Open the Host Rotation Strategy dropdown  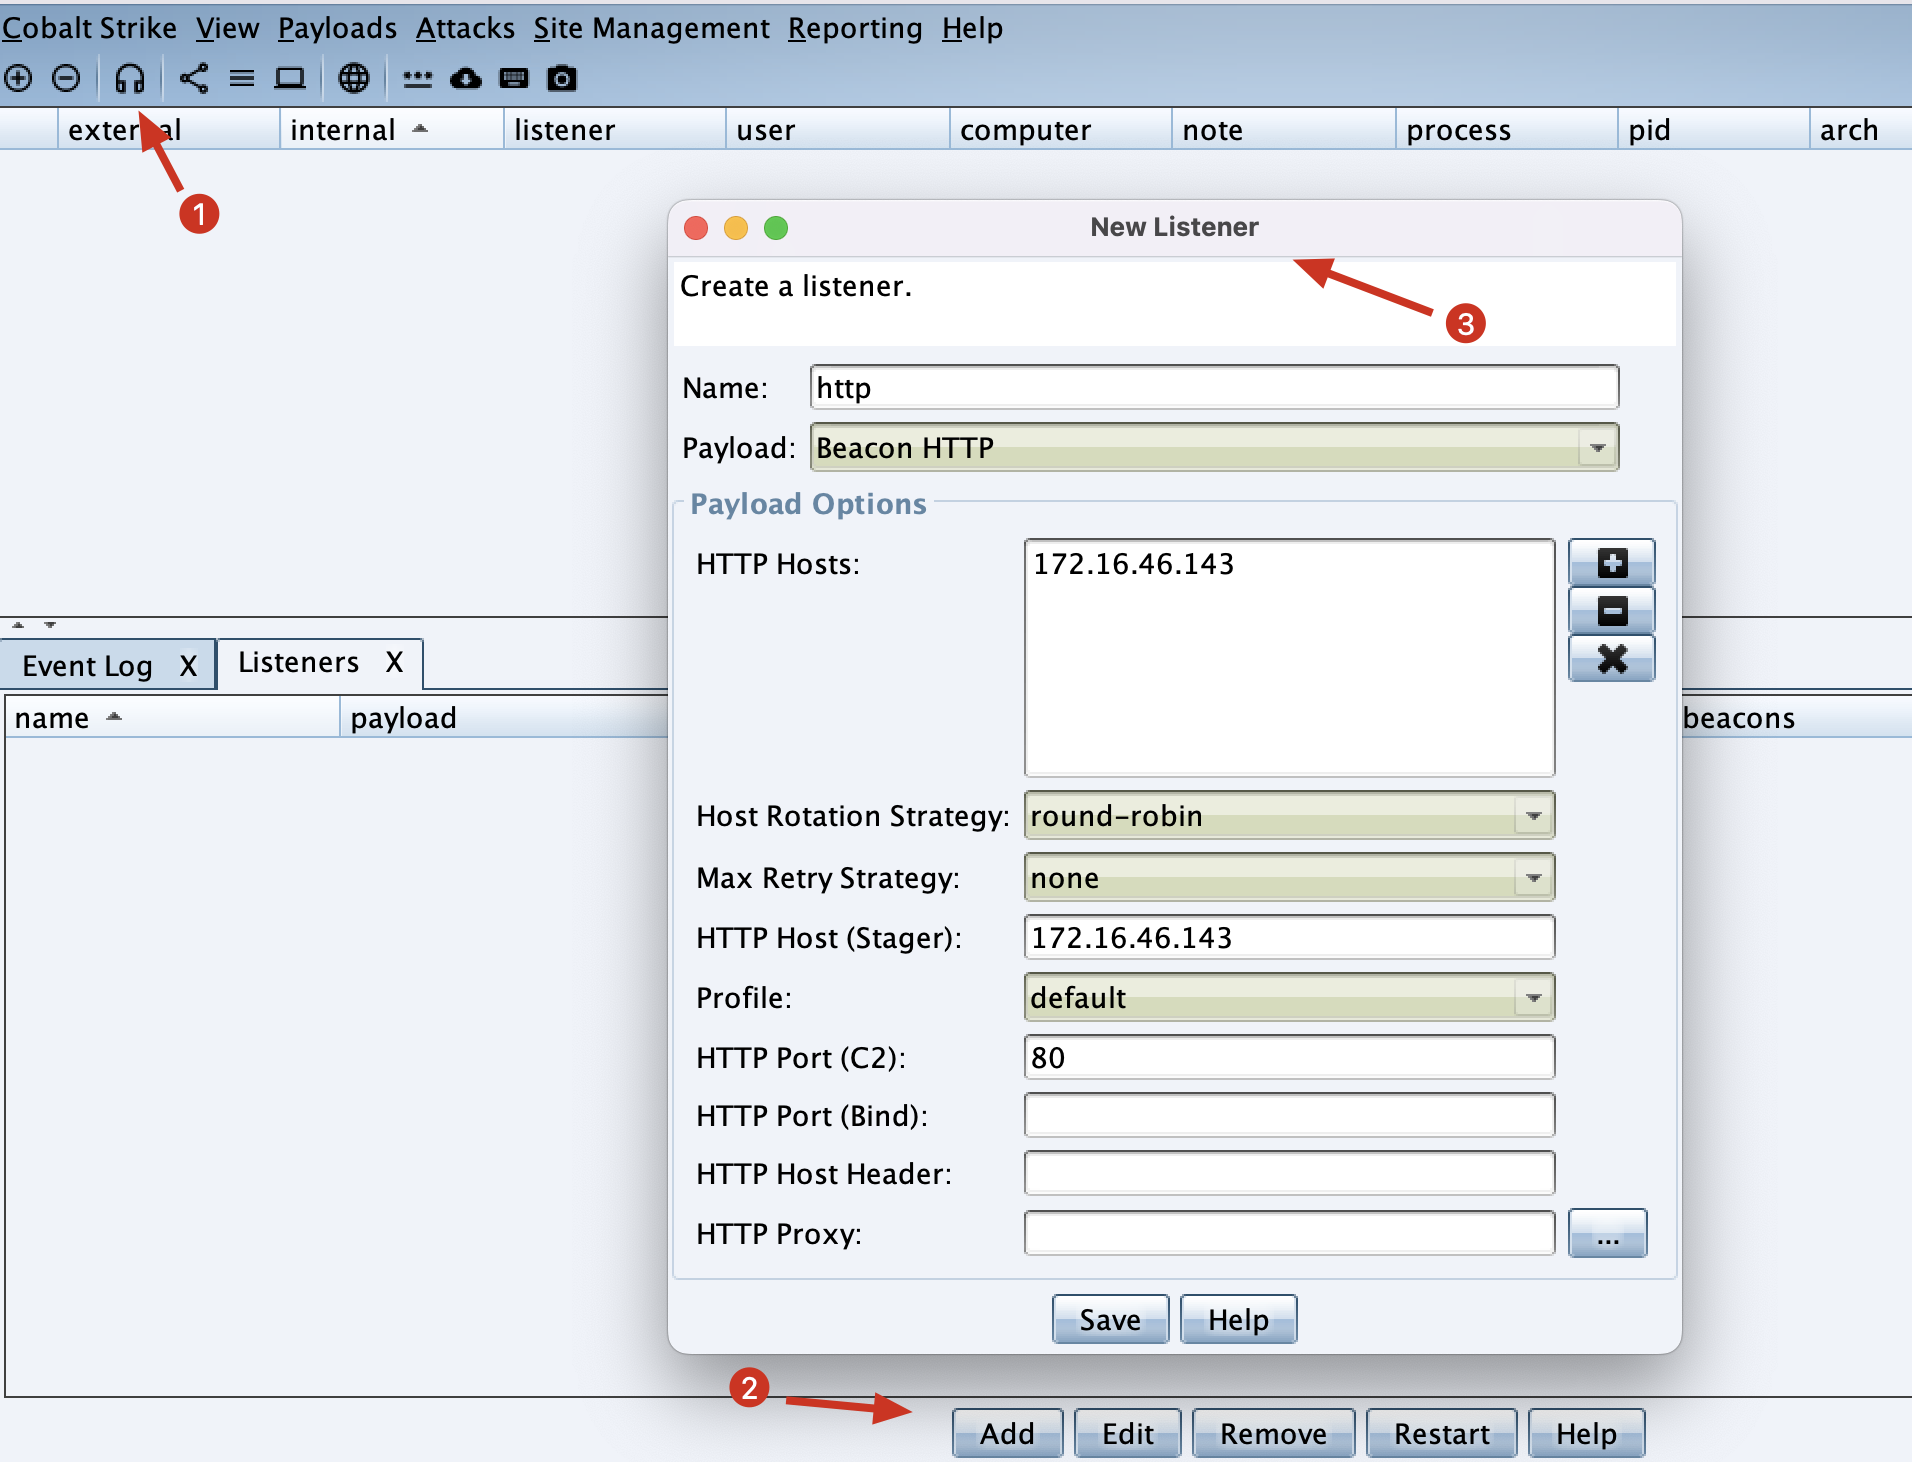coord(1289,816)
